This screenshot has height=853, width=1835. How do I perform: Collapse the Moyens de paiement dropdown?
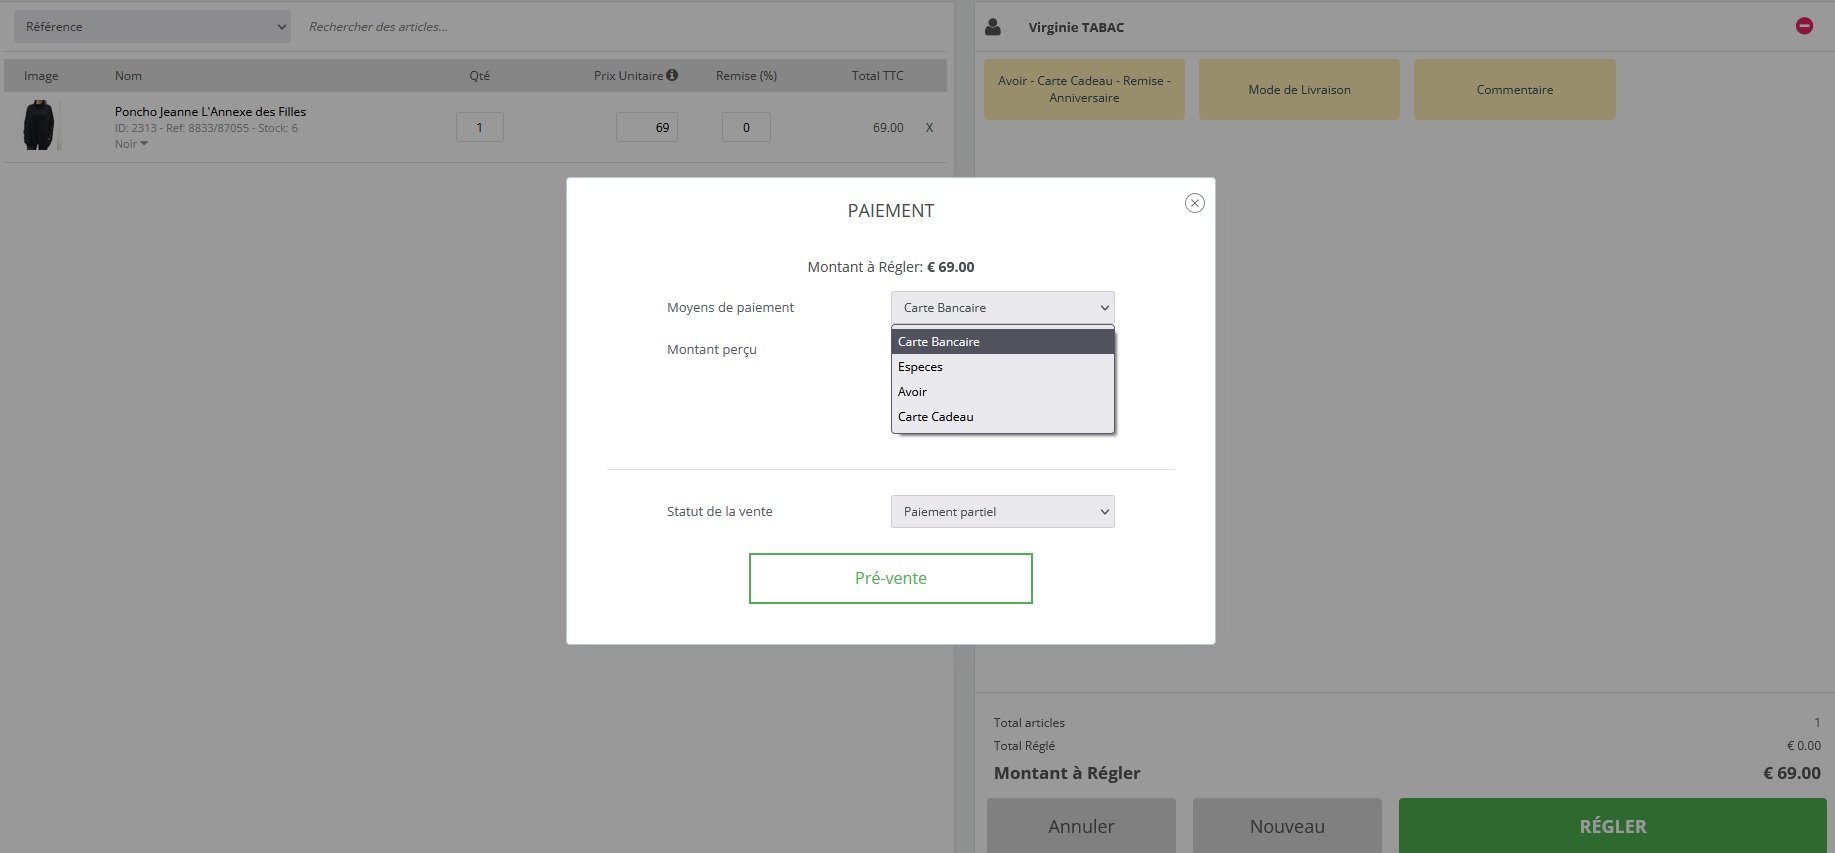tap(1002, 308)
